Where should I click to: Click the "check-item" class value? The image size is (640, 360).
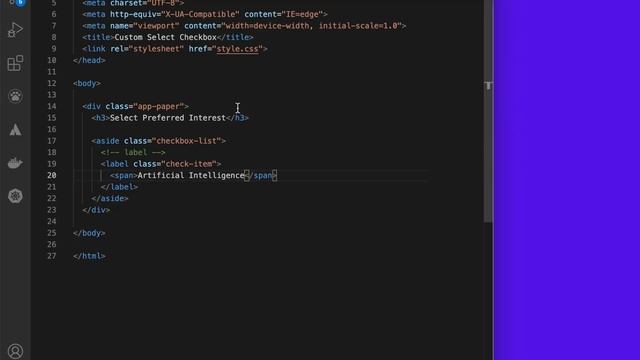coord(189,164)
